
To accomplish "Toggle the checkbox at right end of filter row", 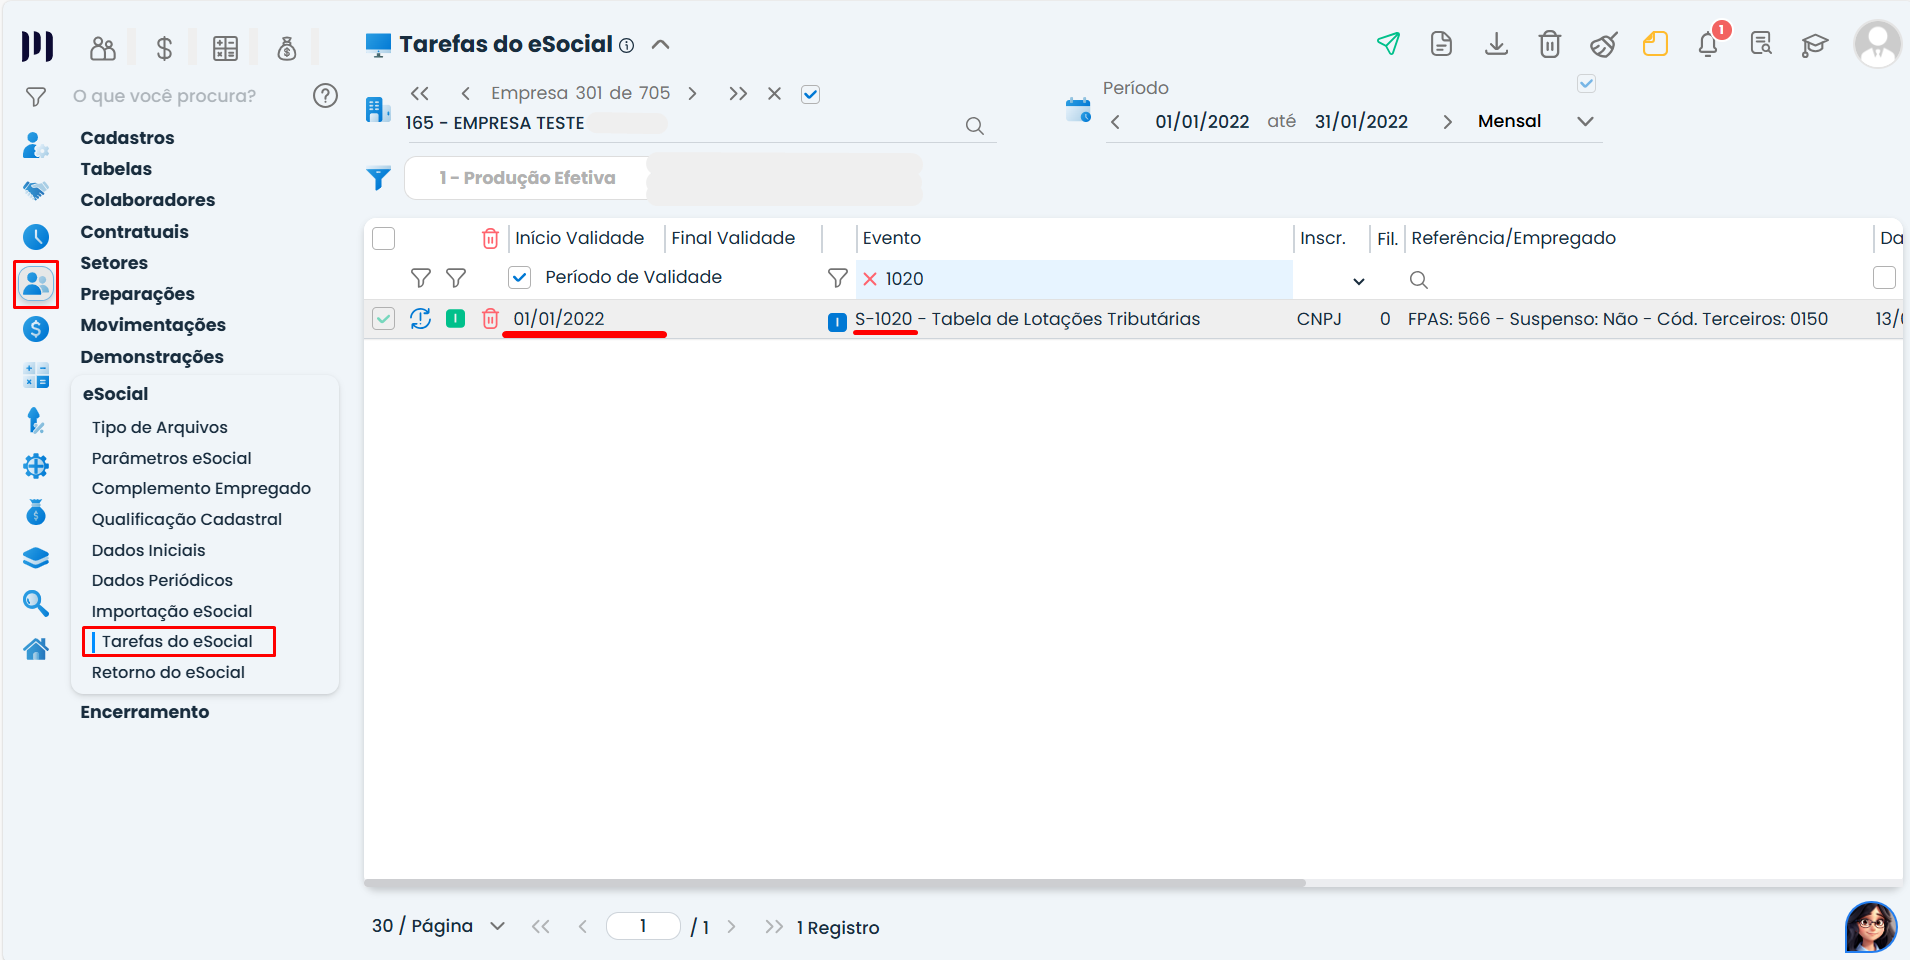I will tap(1884, 277).
